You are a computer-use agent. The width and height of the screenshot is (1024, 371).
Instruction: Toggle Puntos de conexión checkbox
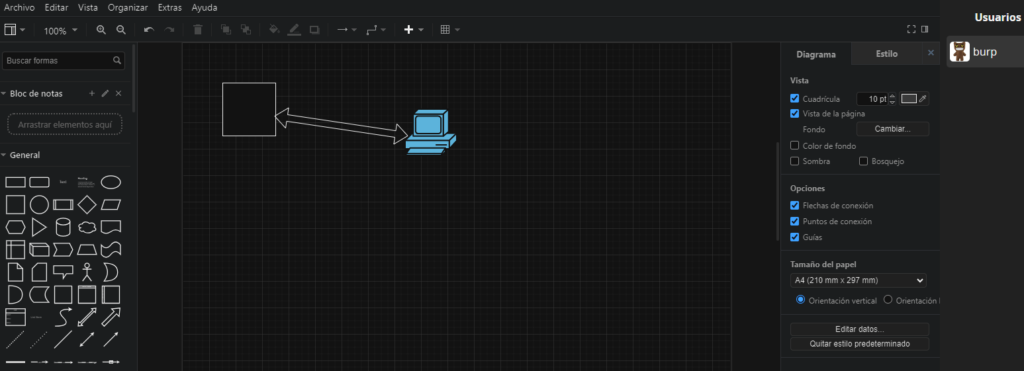click(795, 221)
